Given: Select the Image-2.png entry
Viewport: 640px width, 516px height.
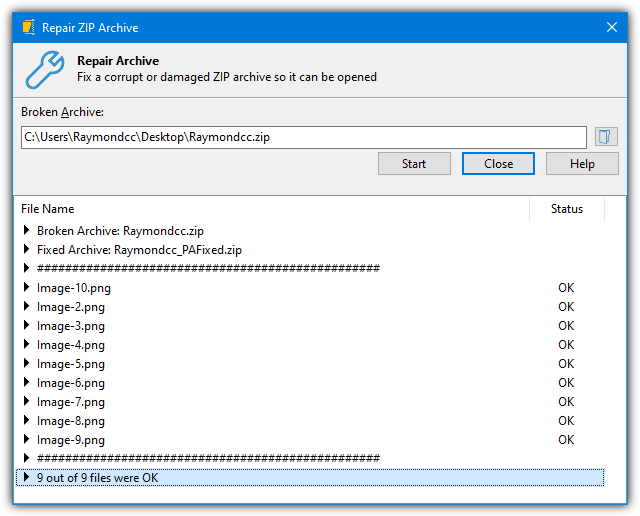Looking at the screenshot, I should pos(70,307).
